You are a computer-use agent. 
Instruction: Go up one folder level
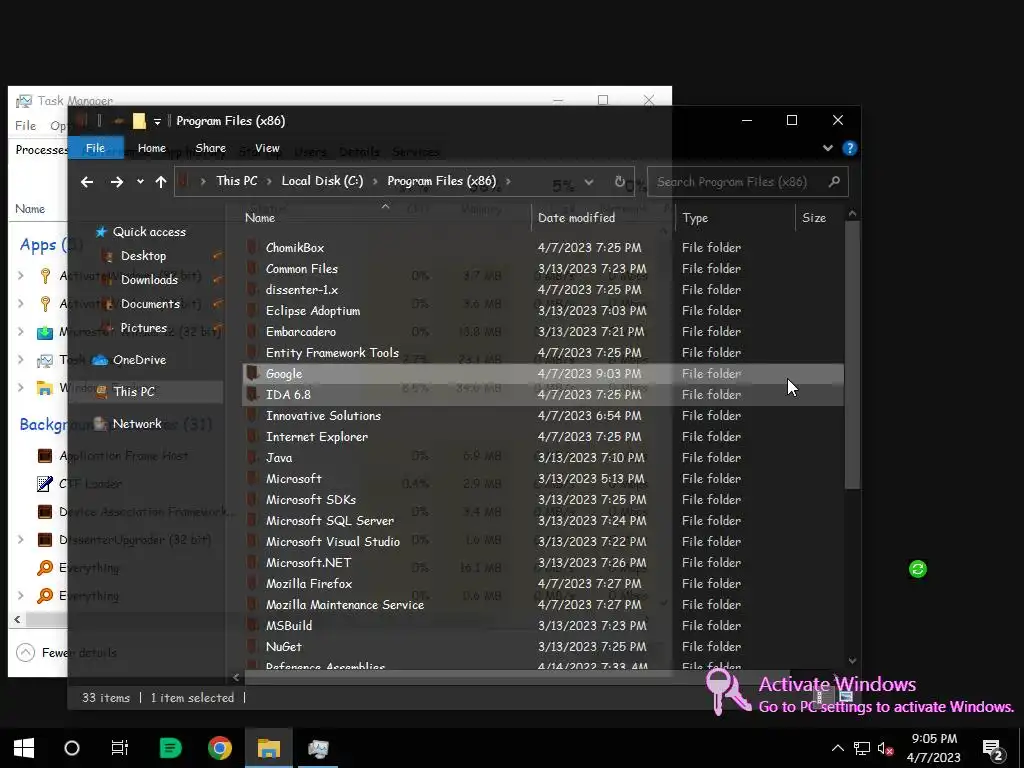tap(161, 182)
